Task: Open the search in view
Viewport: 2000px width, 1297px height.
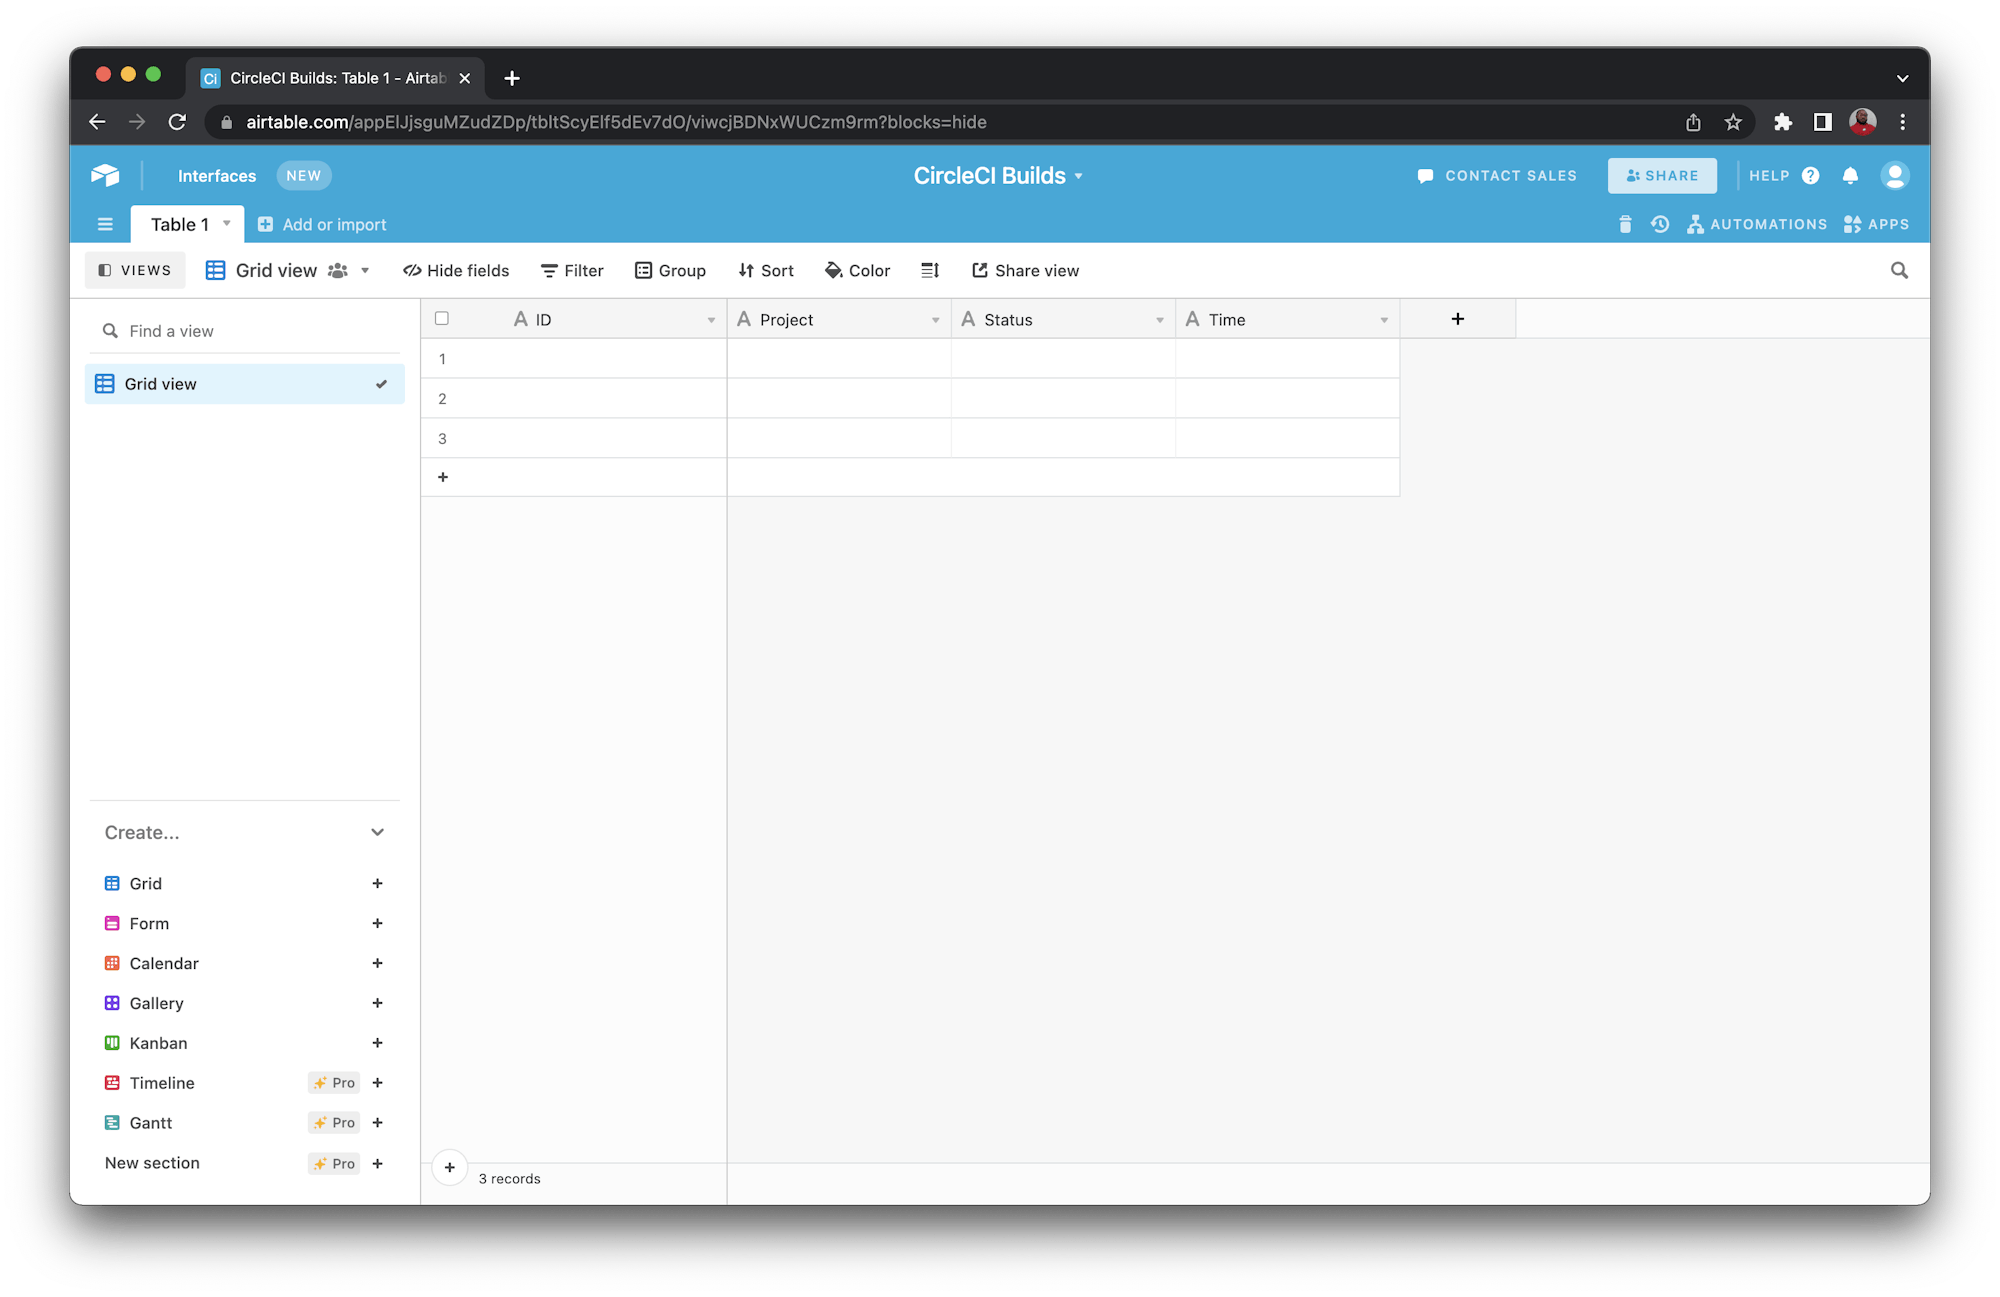Action: click(x=1898, y=270)
